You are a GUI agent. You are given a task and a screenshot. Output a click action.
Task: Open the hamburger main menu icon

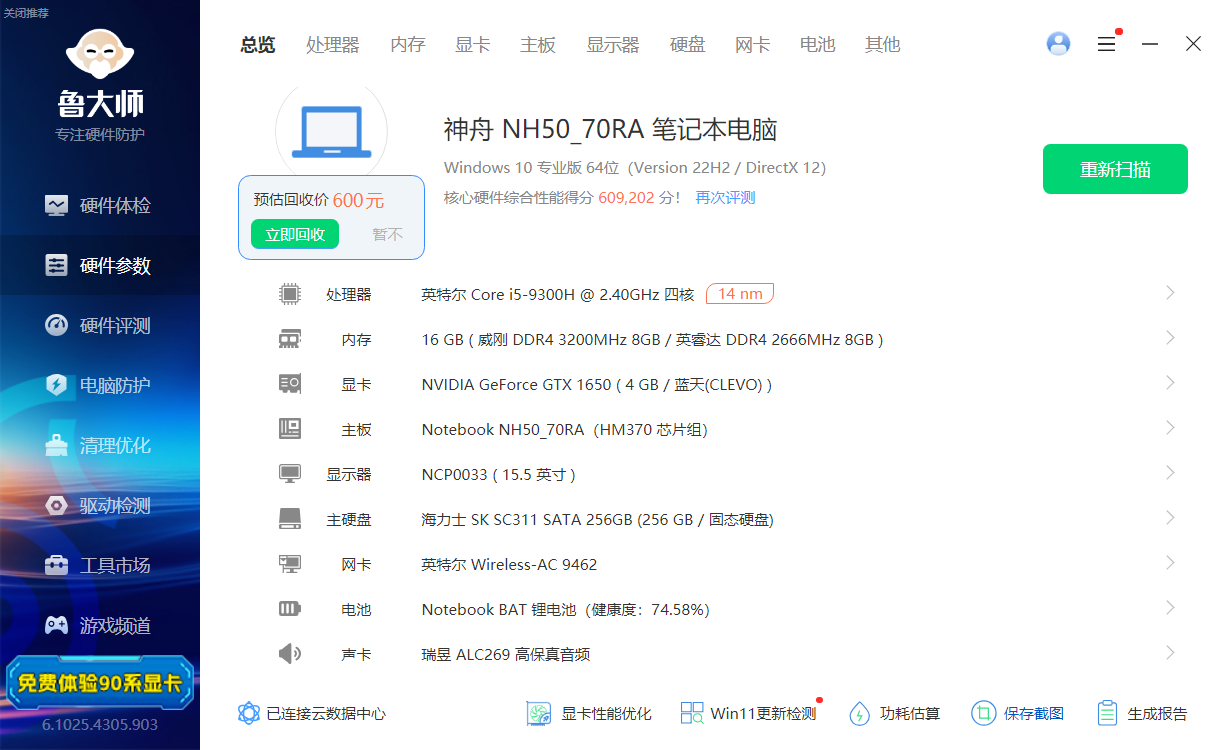coord(1106,44)
